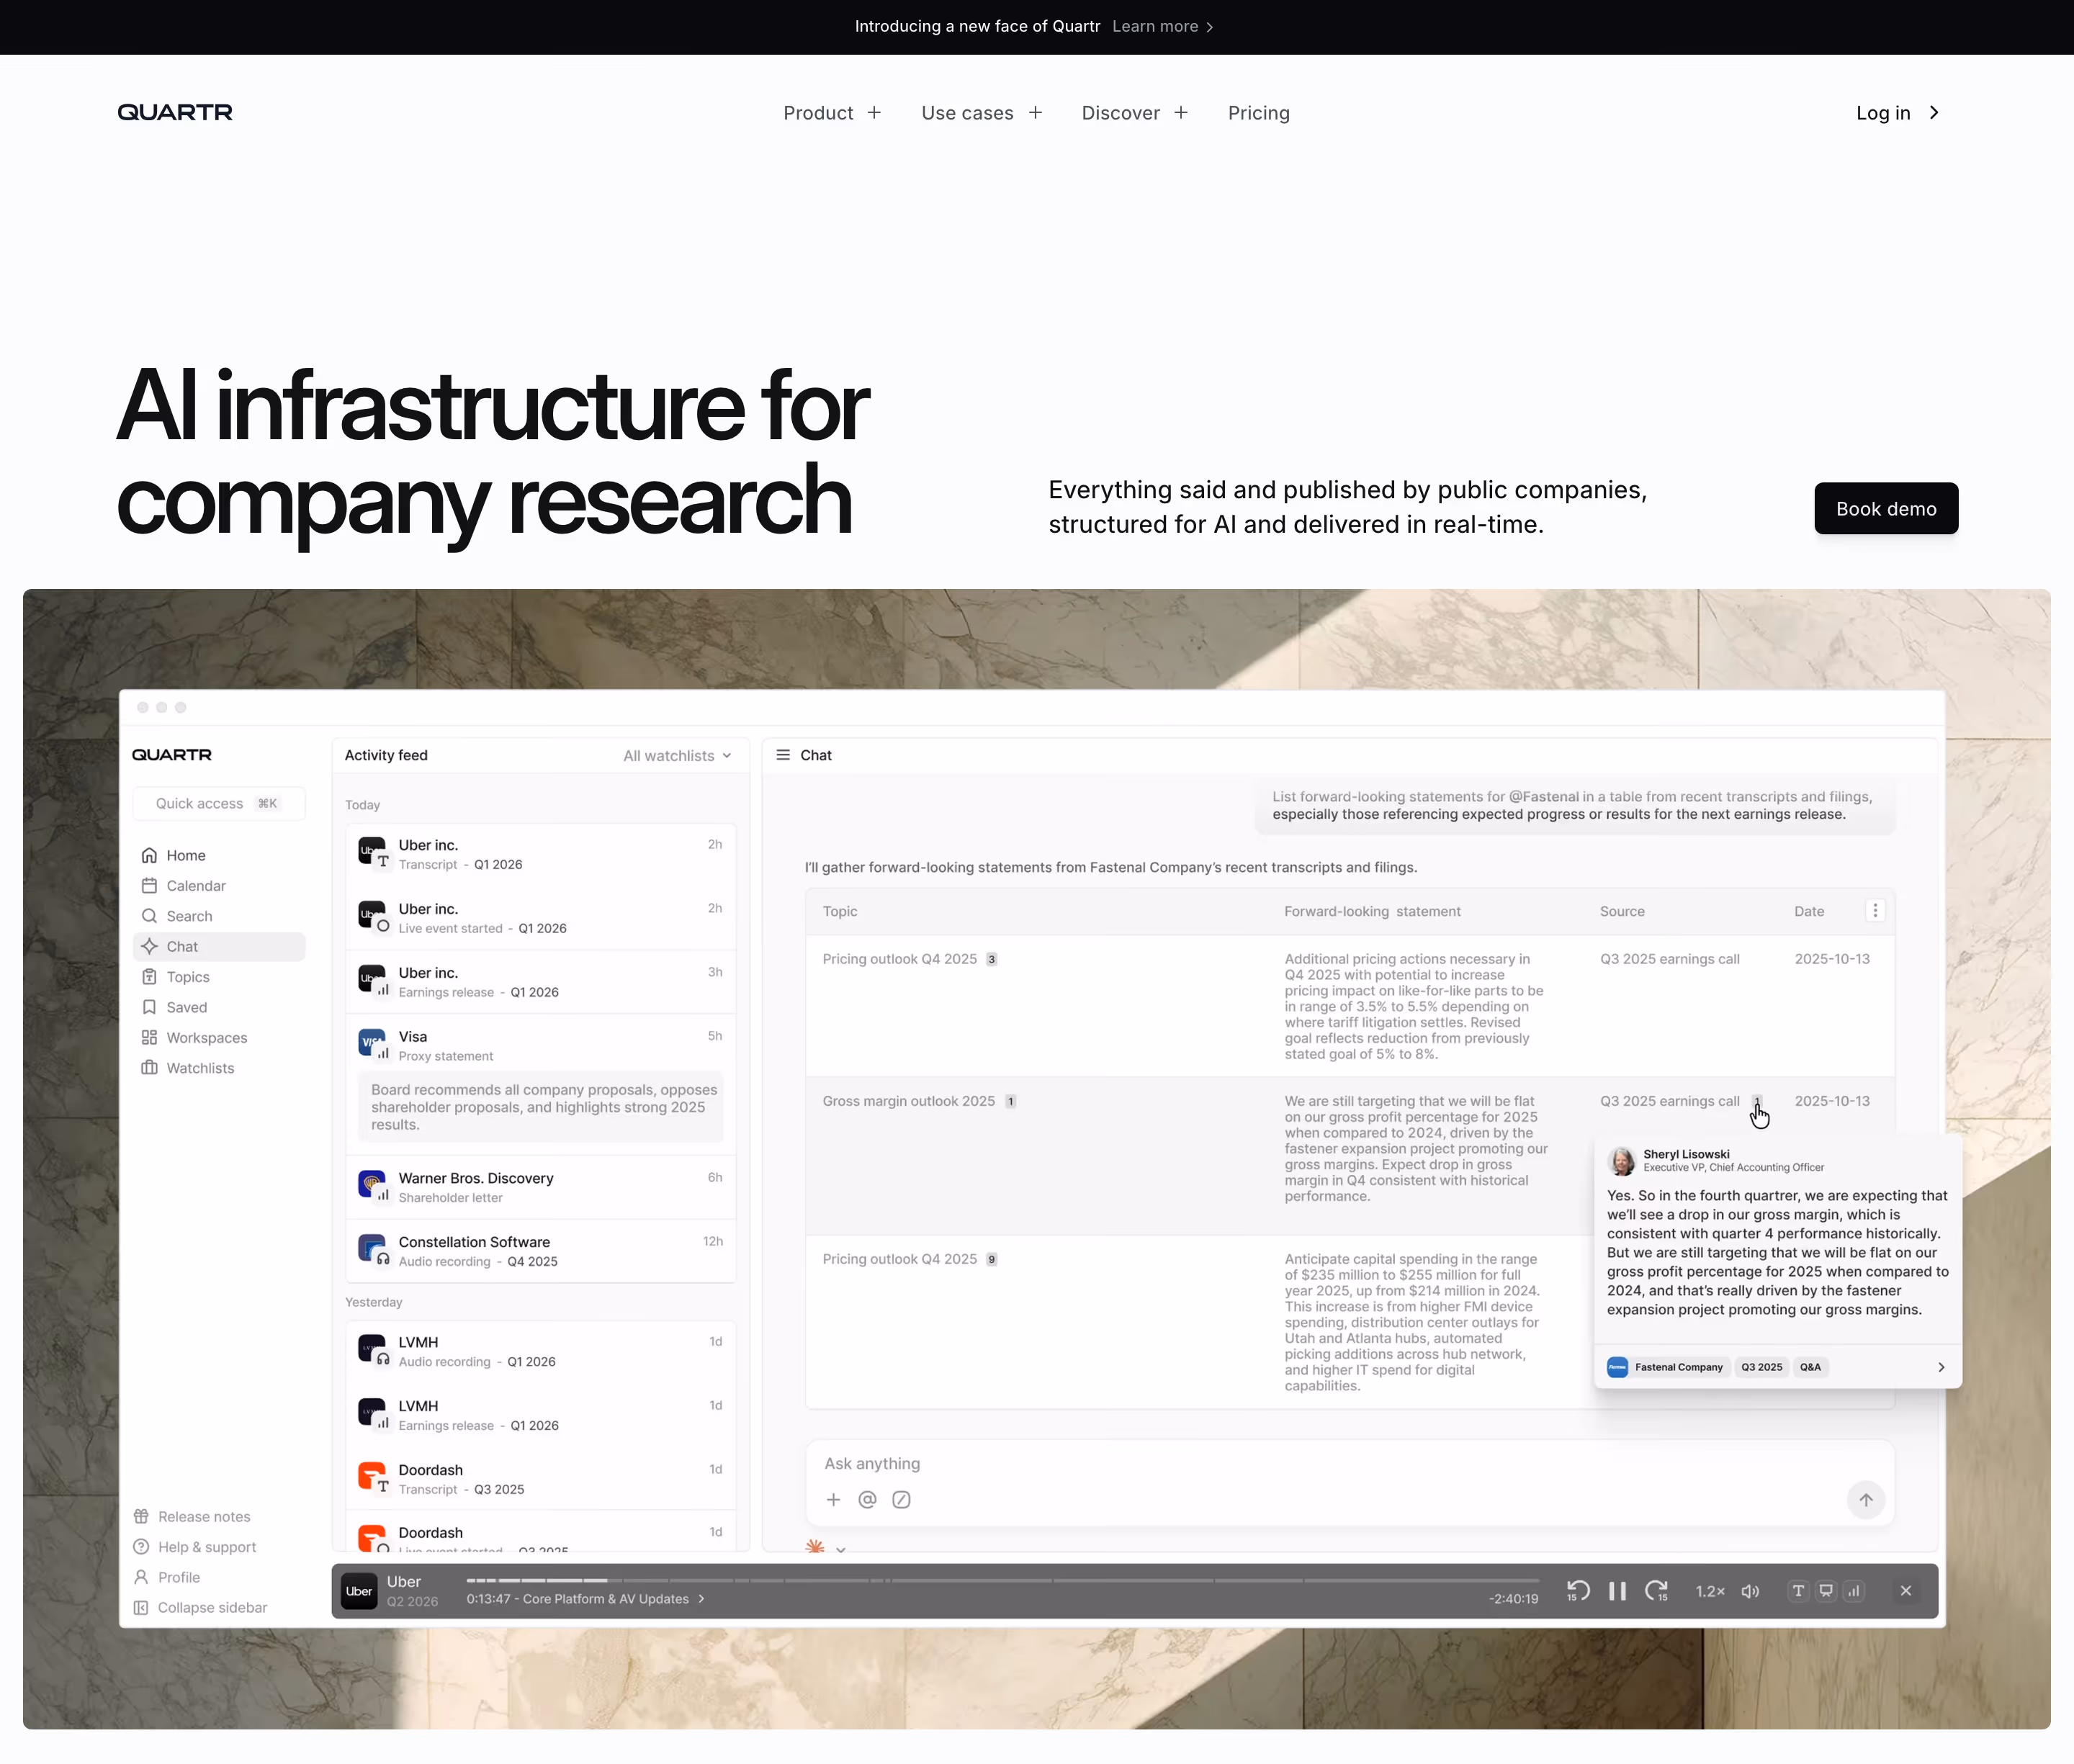Select Chat in the sidebar
This screenshot has height=1764, width=2074.
219,946
